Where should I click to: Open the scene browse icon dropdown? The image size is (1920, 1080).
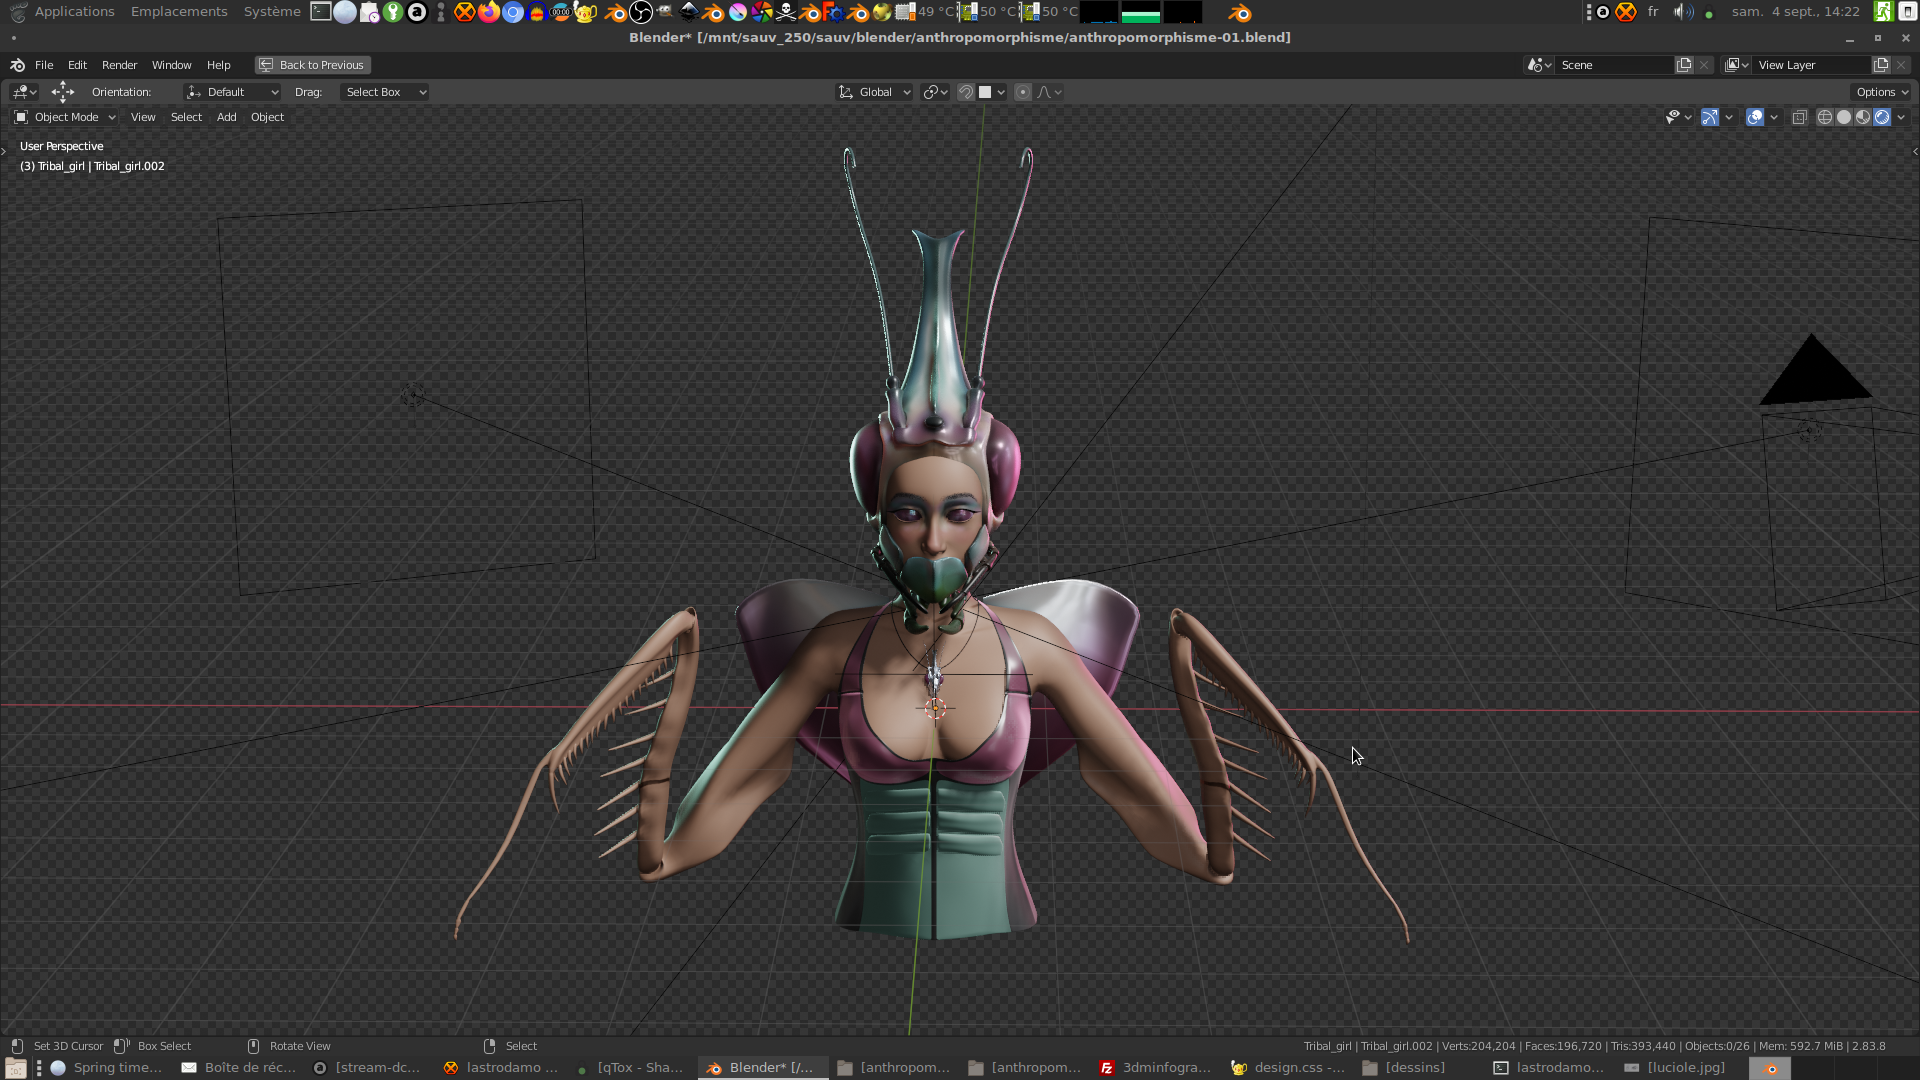click(1539, 65)
